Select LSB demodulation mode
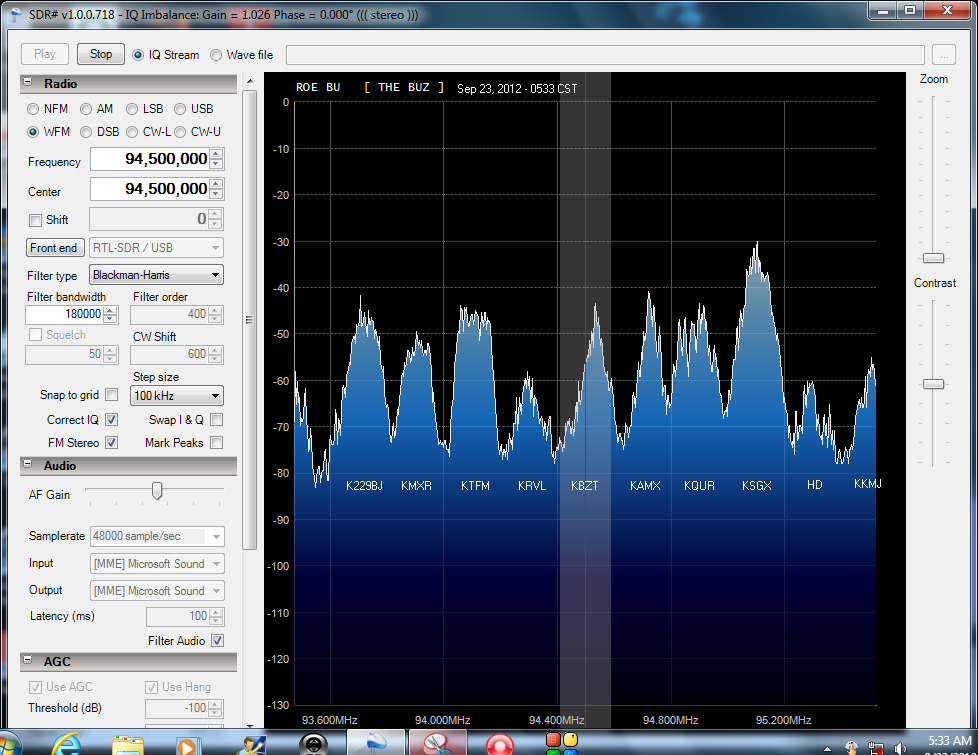Image resolution: width=978 pixels, height=755 pixels. coord(132,109)
